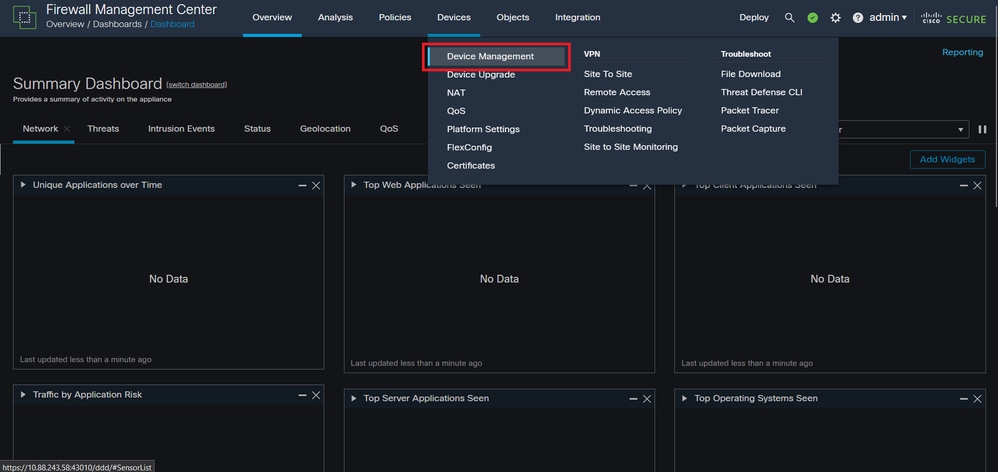Close the Unique Applications over Time widget
This screenshot has width=998, height=472.
316,185
